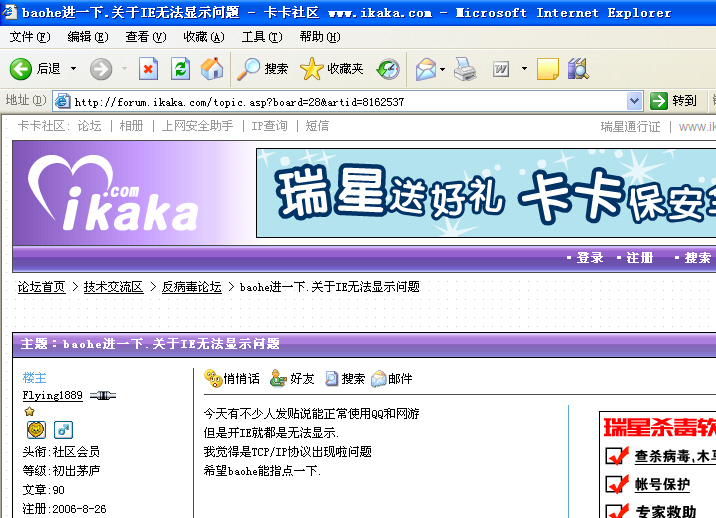Click the ikaka.com logo
Viewport: 716px width, 518px height.
tap(113, 193)
